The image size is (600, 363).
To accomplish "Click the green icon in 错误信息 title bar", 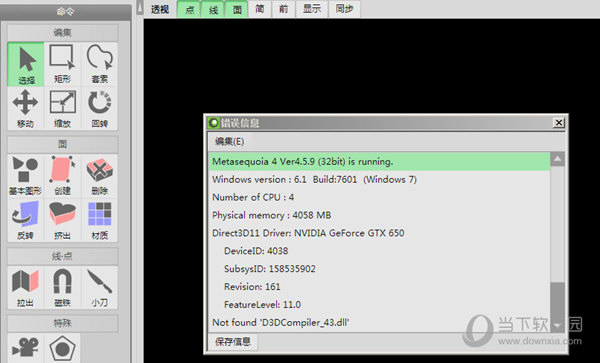I will [214, 123].
